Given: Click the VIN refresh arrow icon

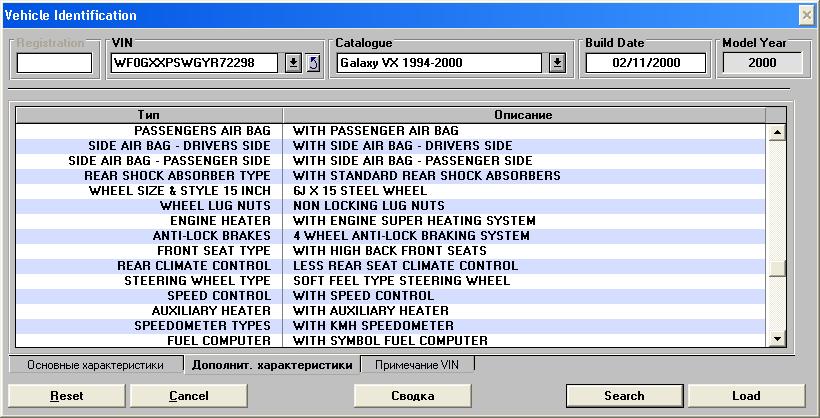Looking at the screenshot, I should click(312, 63).
